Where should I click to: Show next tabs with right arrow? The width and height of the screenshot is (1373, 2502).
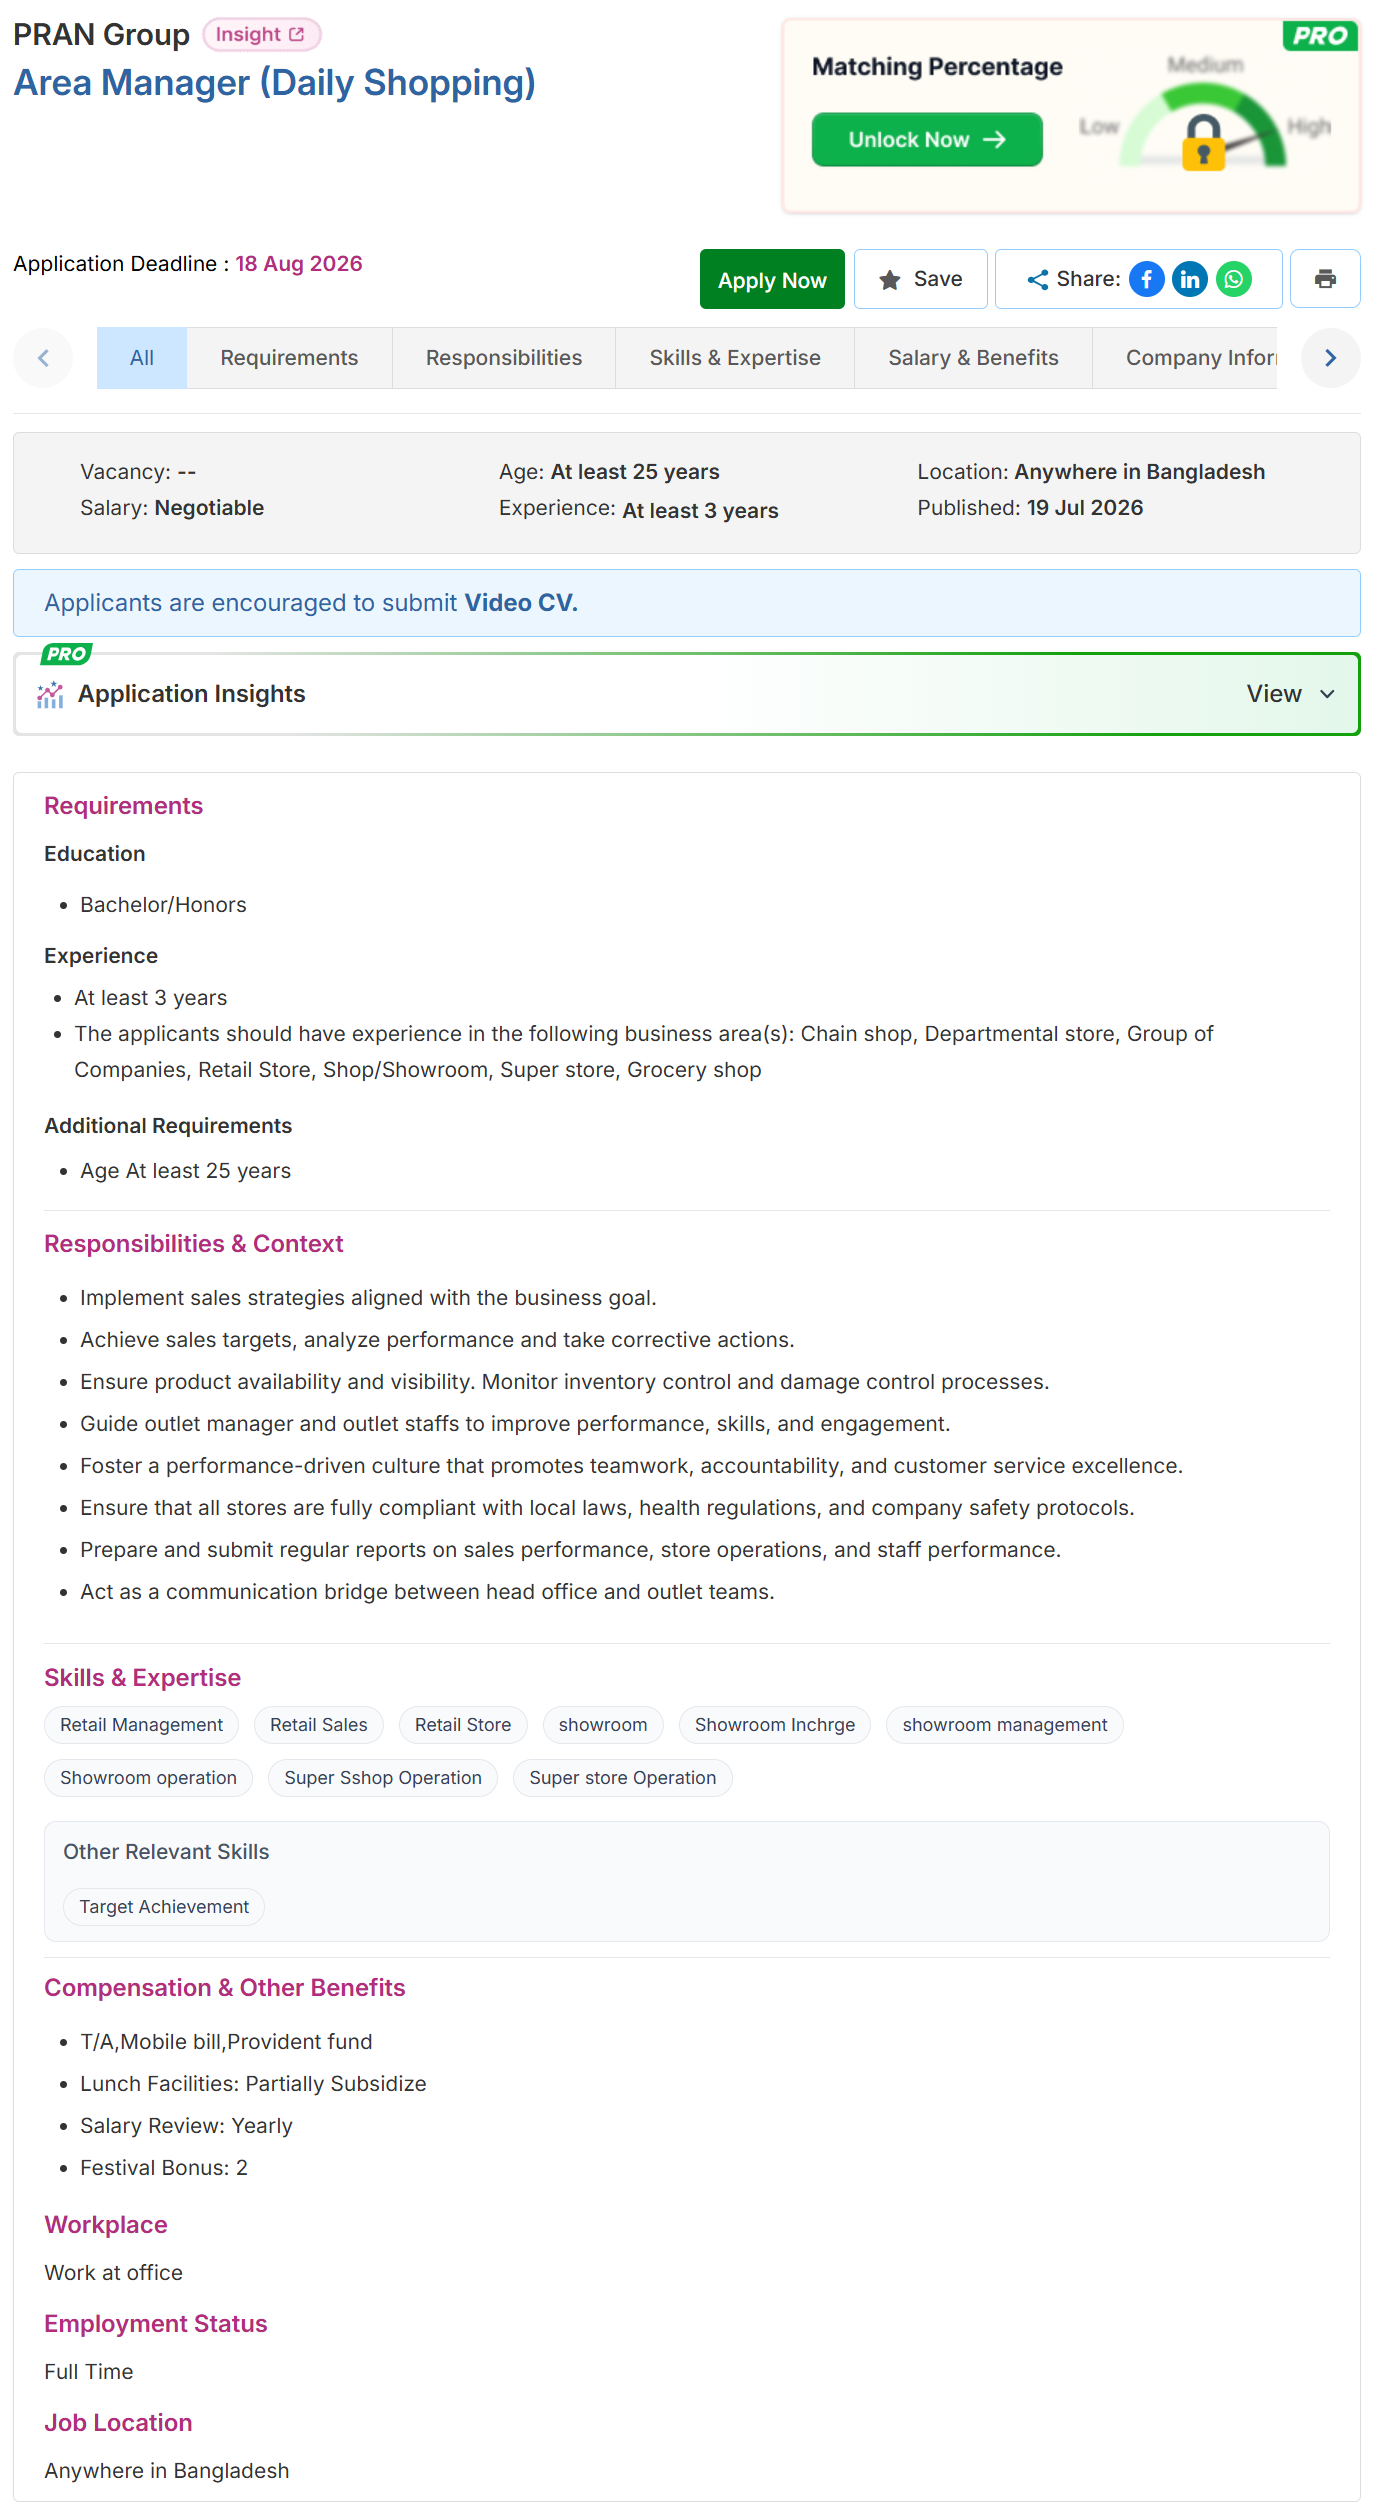tap(1331, 358)
